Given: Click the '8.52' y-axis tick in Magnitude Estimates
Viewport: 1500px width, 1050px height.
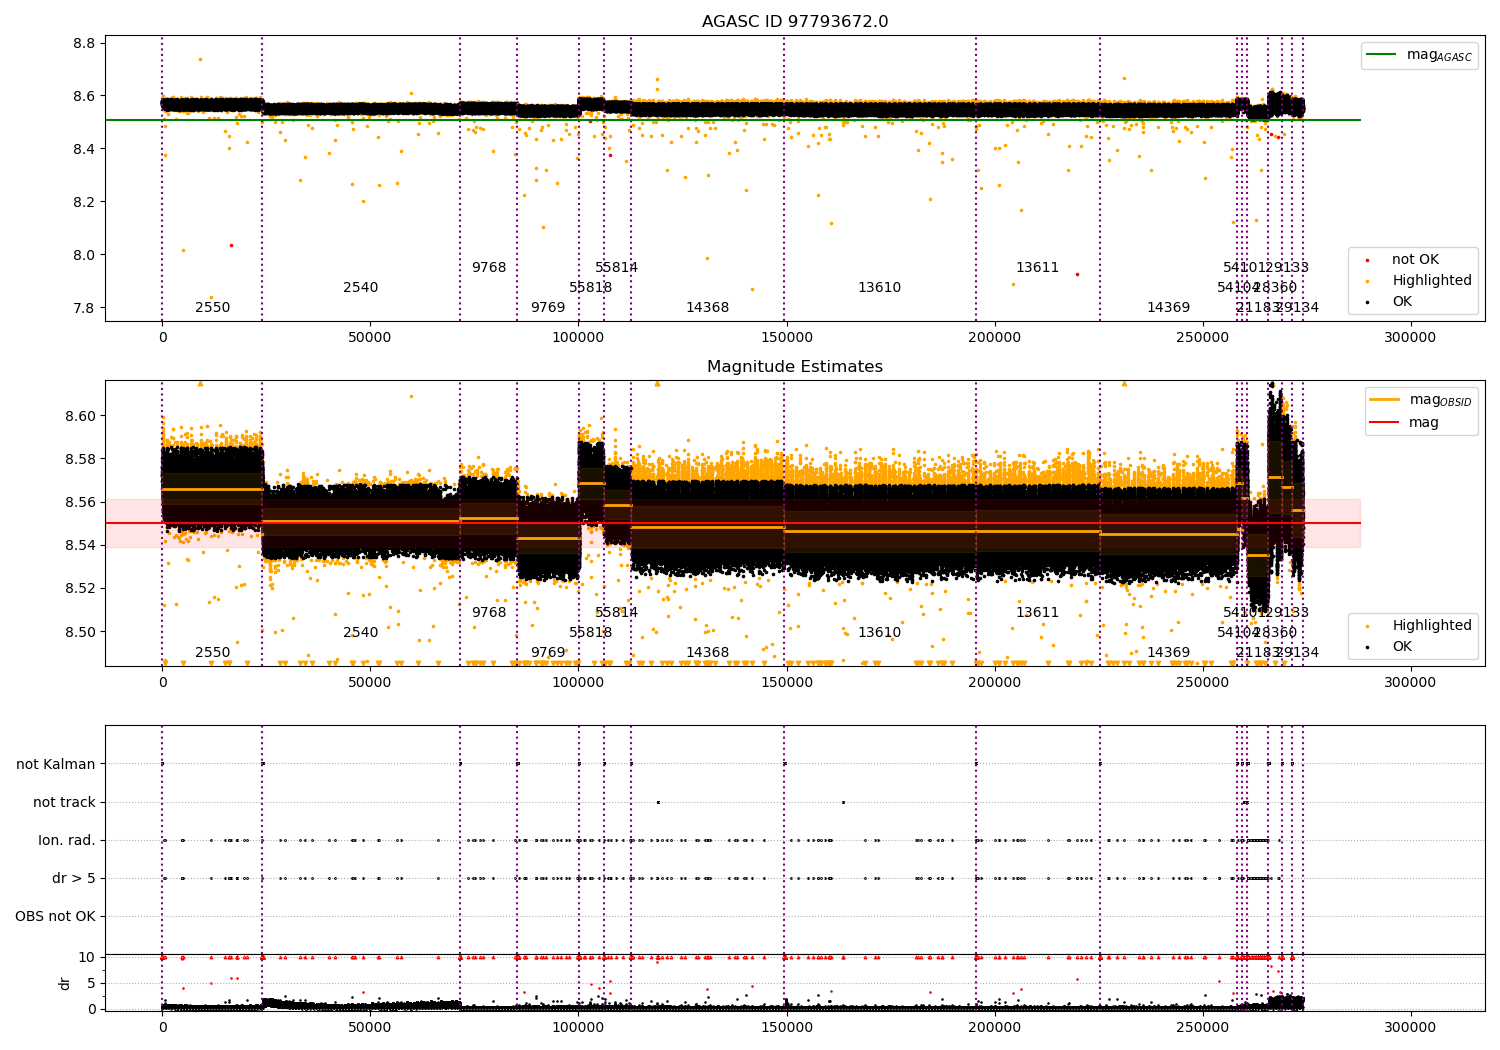Looking at the screenshot, I should [x=80, y=589].
